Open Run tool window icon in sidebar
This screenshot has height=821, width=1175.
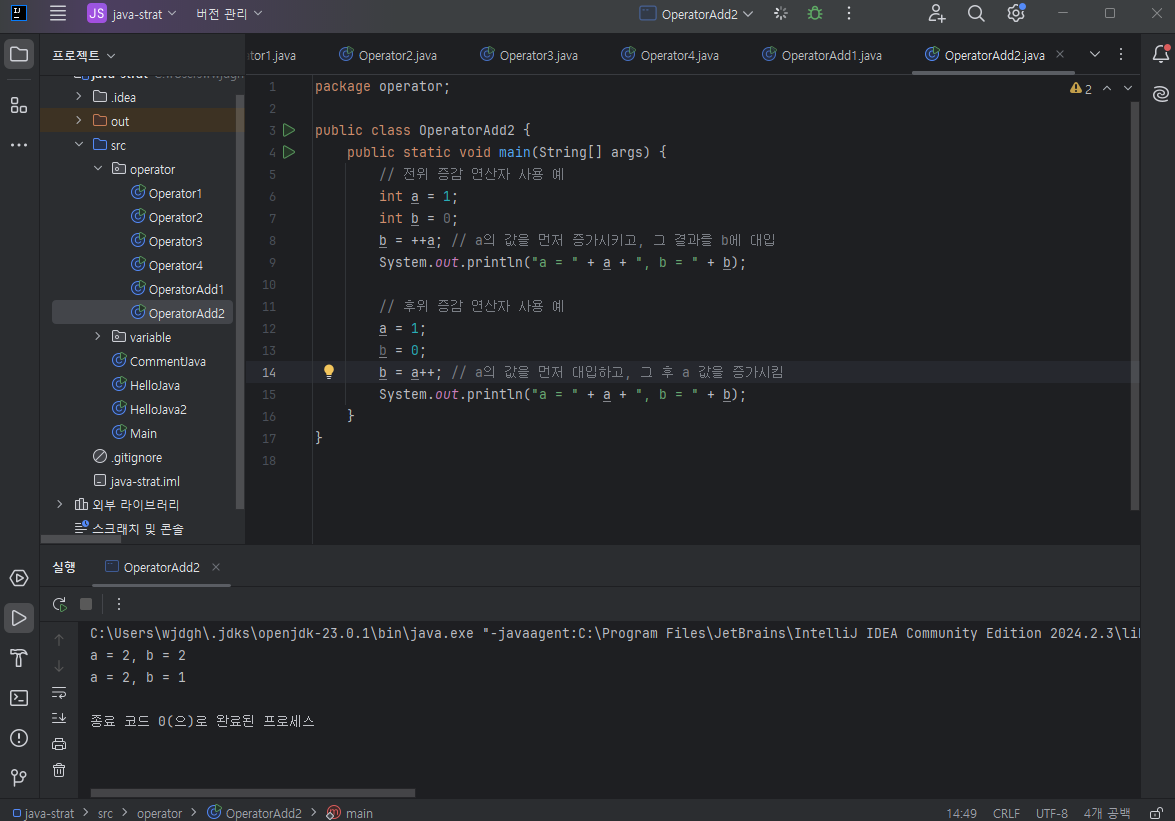click(x=19, y=618)
